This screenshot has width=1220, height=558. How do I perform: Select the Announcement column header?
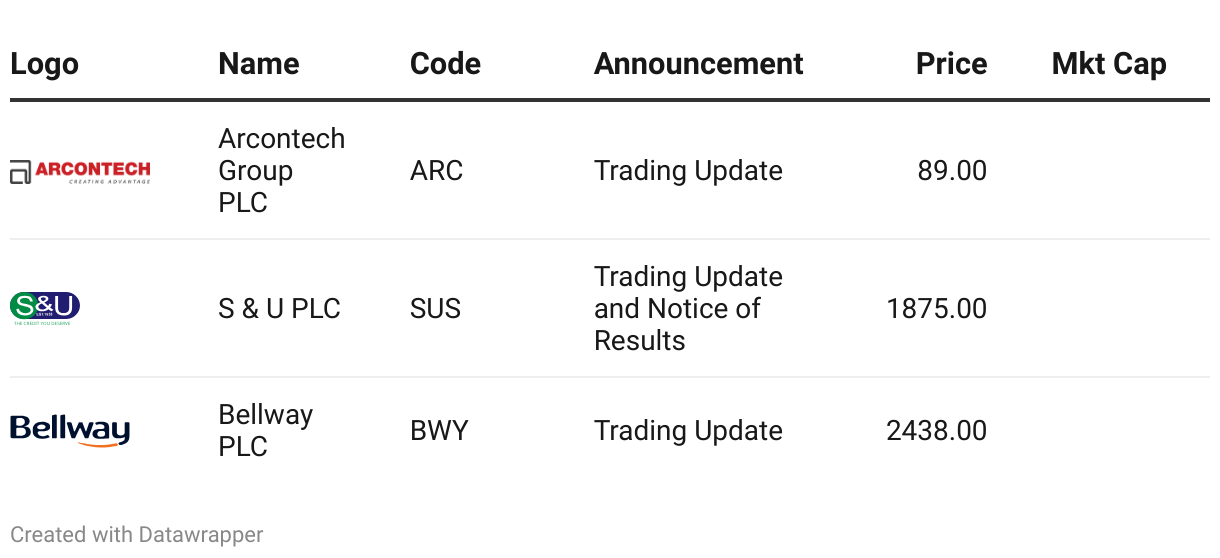[x=698, y=64]
